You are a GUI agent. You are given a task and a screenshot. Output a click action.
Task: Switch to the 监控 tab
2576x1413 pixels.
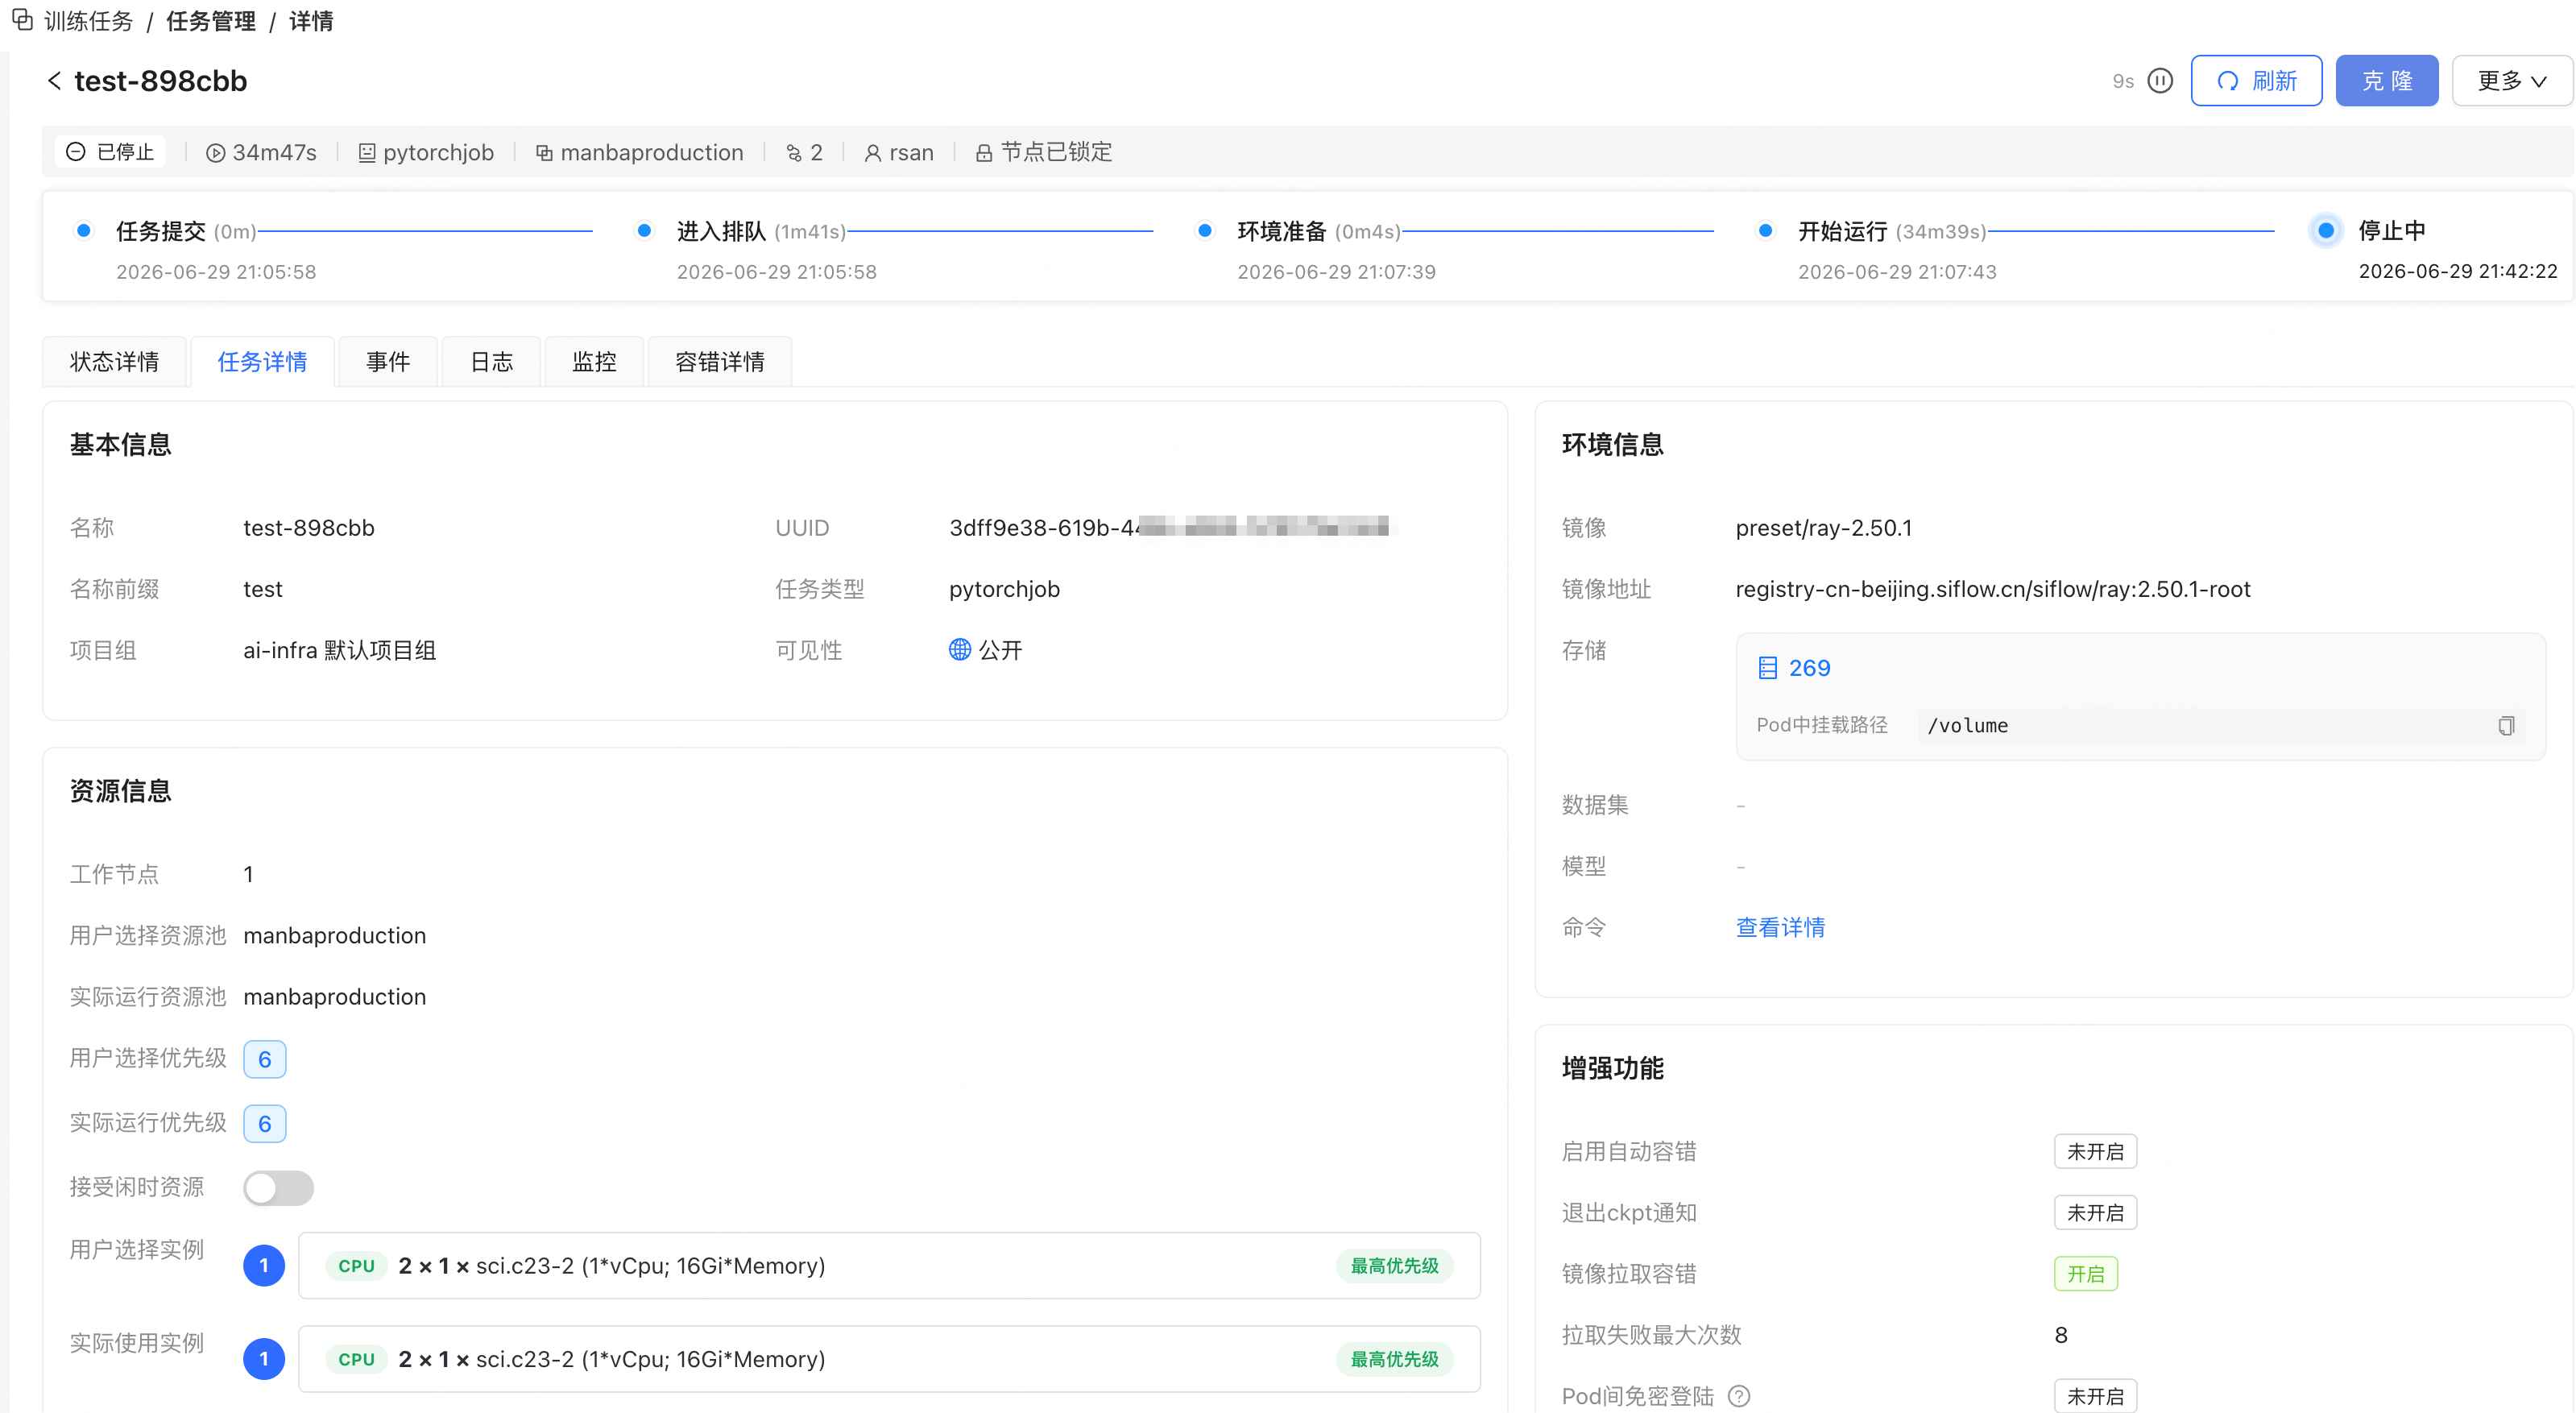tap(594, 362)
